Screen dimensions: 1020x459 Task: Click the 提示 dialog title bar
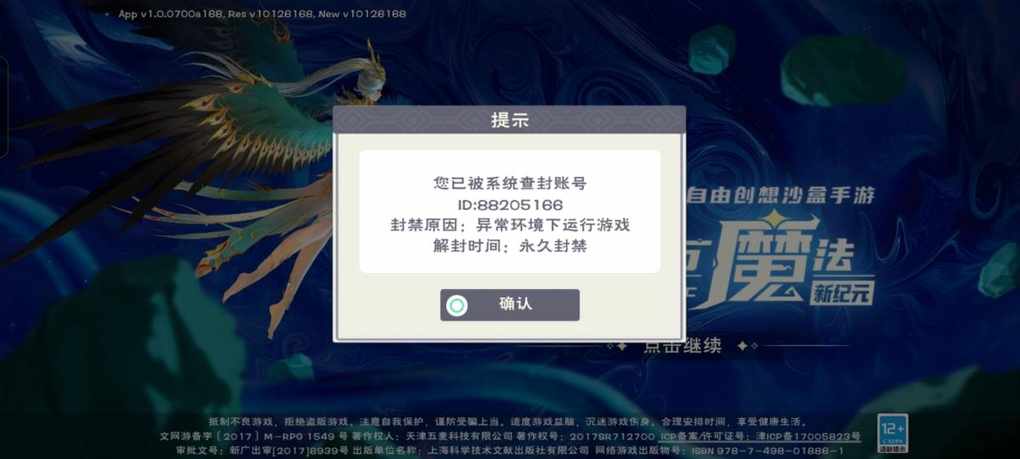(x=509, y=120)
